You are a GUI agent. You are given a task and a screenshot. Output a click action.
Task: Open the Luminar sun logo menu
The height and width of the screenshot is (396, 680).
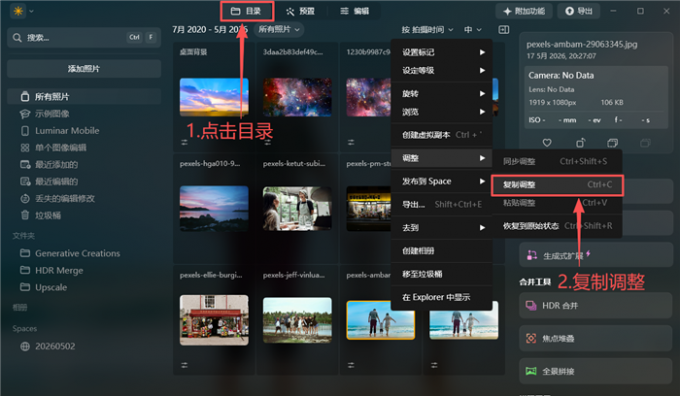coord(18,11)
